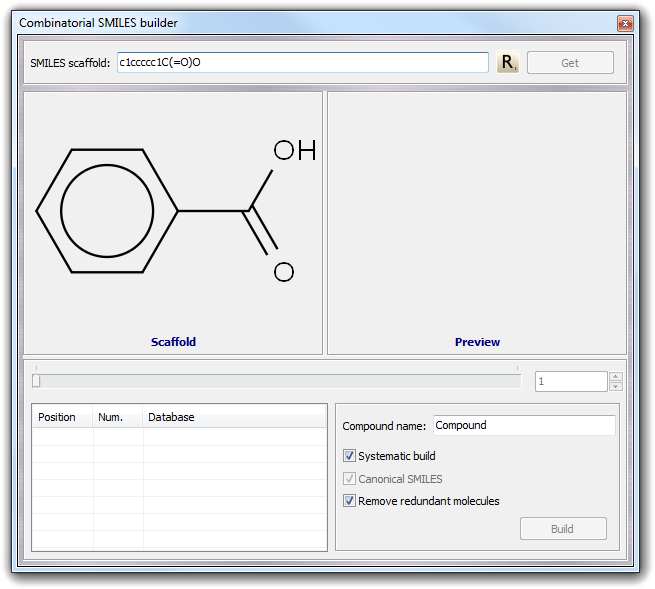Enable the Systematic build checkbox
Screen dimensions: 655x589
click(350, 456)
